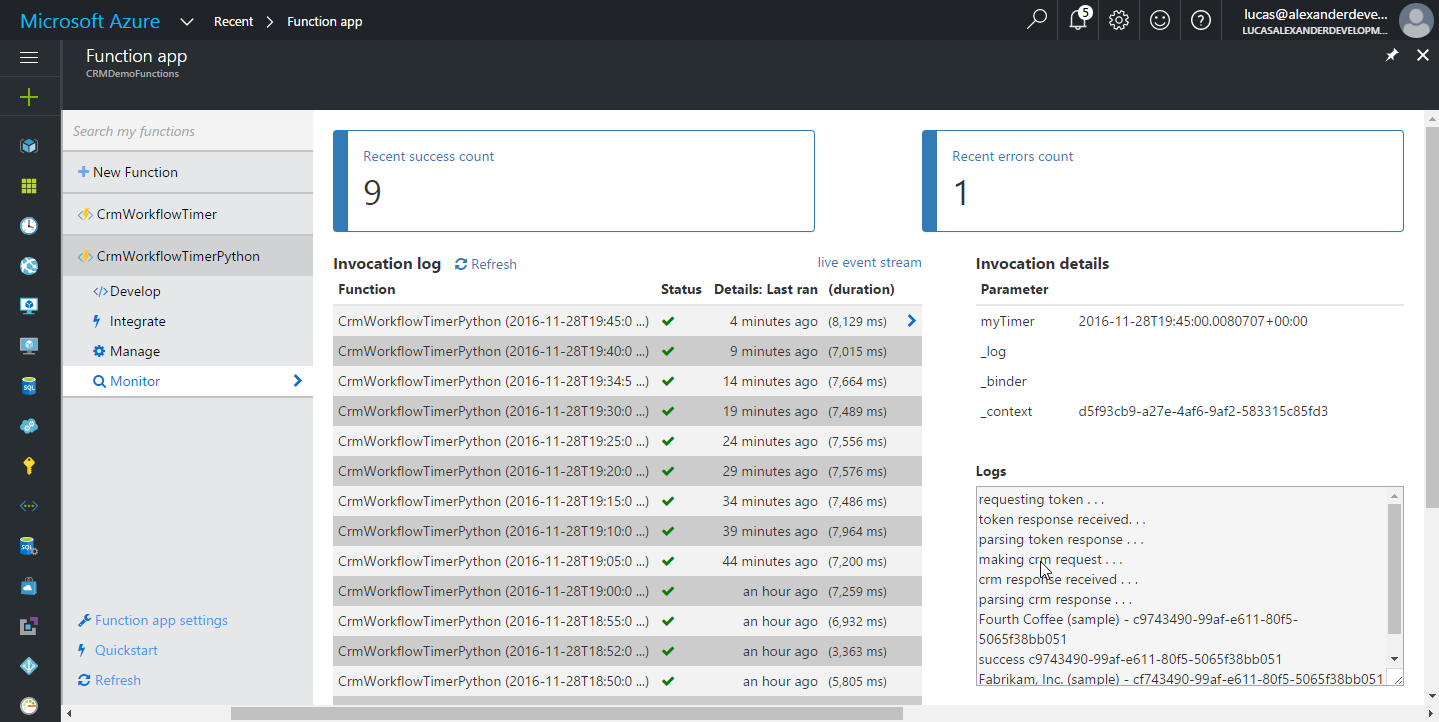Open the clock Recent icon in sidebar
The height and width of the screenshot is (722, 1439).
click(29, 226)
